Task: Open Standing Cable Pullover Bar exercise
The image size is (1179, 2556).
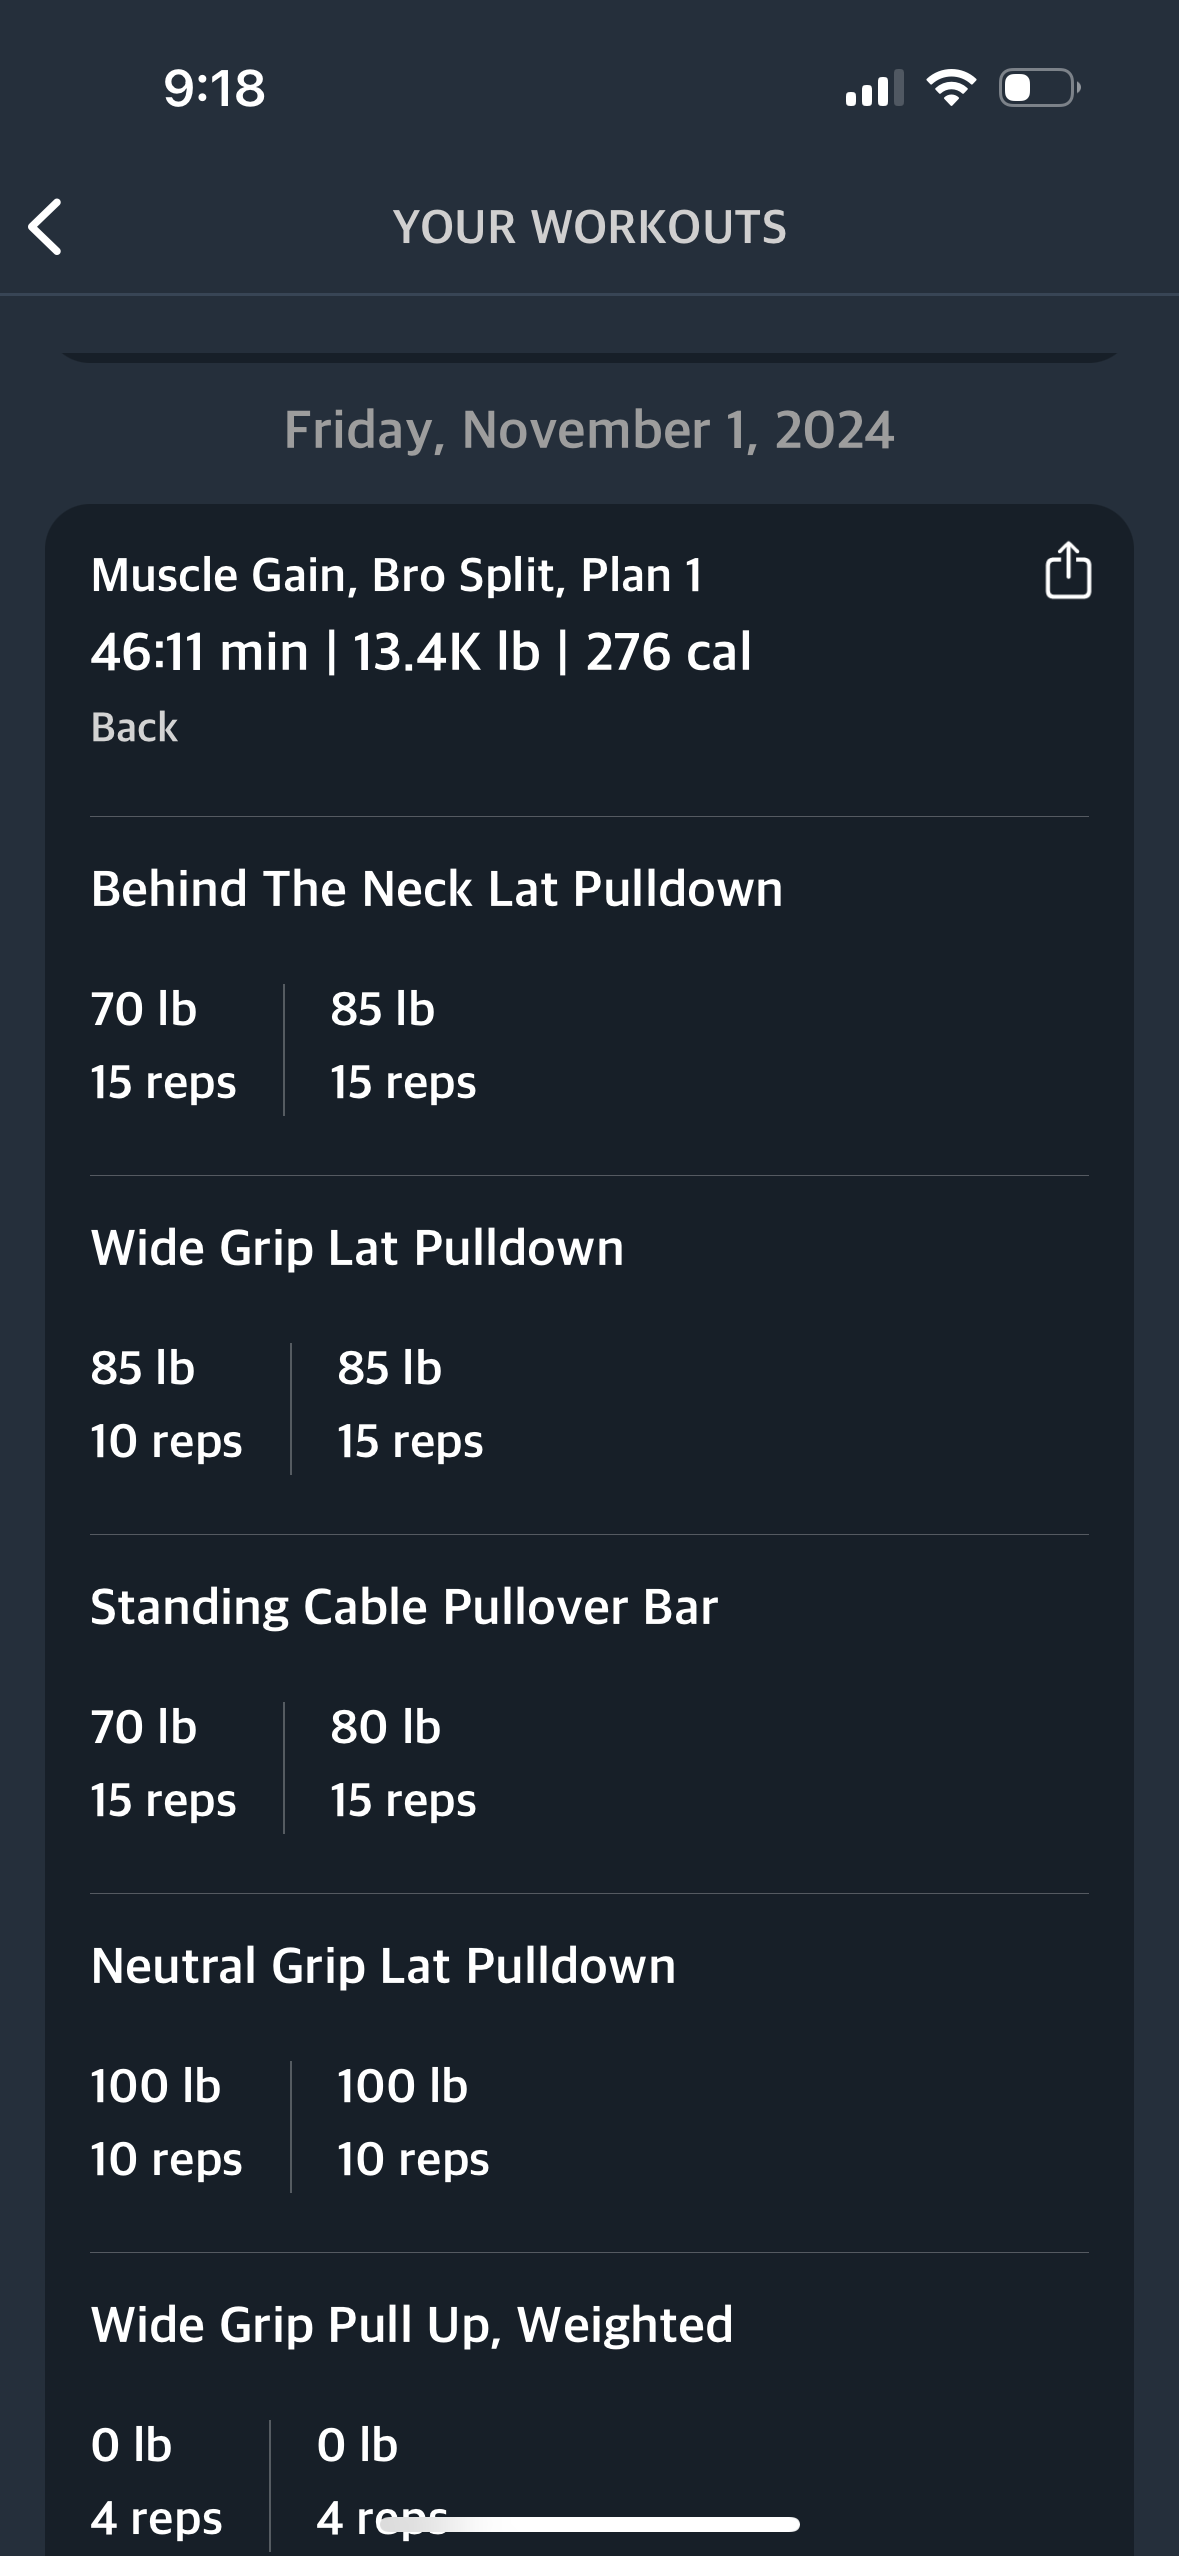Action: pyautogui.click(x=405, y=1607)
